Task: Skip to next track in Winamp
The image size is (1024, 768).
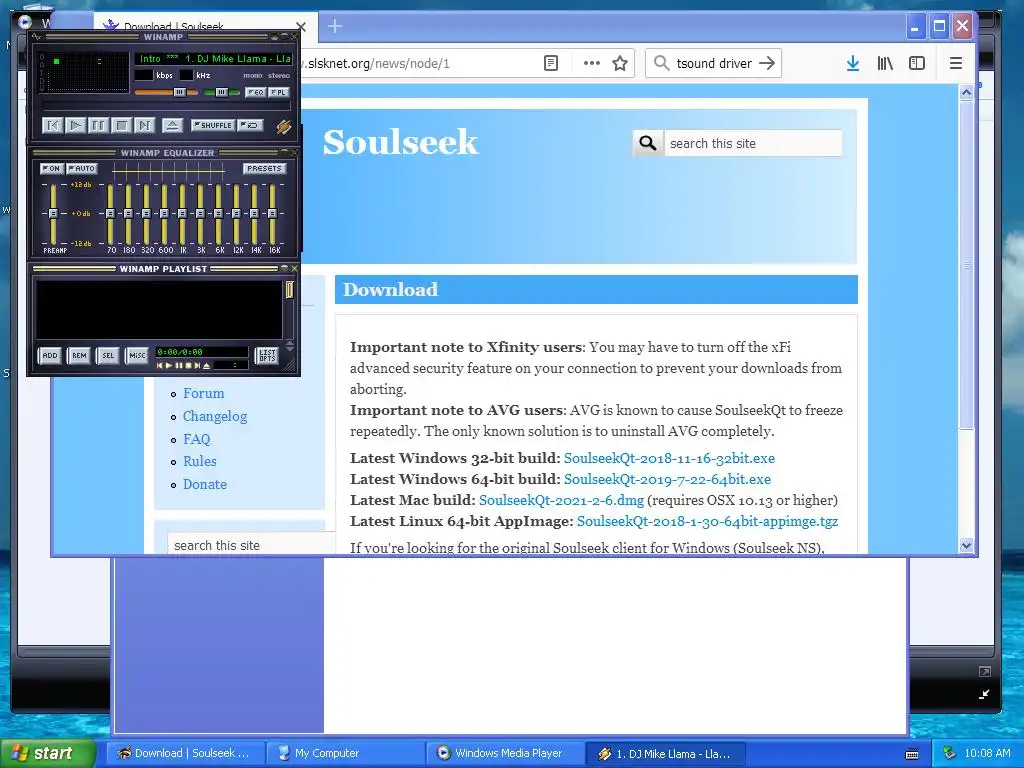Action: (144, 125)
